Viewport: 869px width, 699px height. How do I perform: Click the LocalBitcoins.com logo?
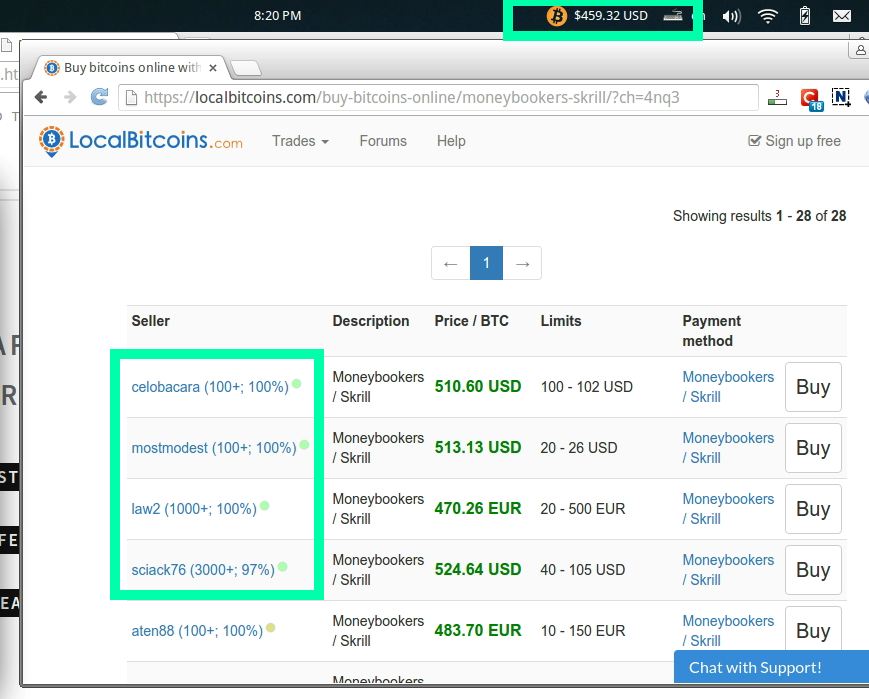tap(141, 141)
